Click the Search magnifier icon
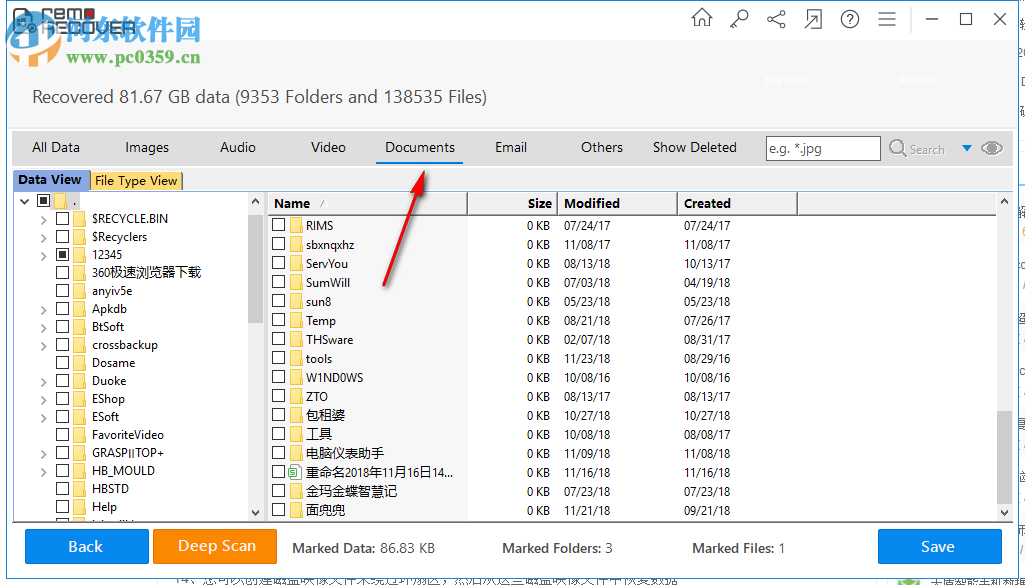The height and width of the screenshot is (585, 1025). point(899,148)
